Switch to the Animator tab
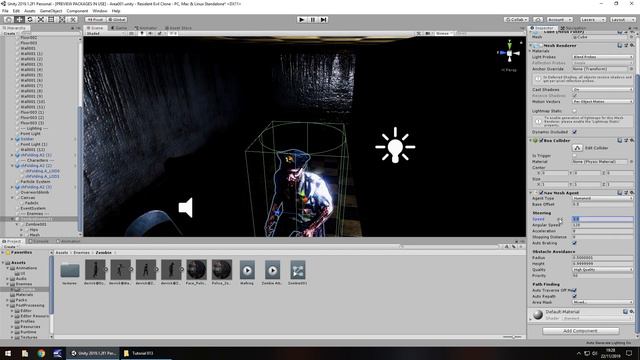 (x=146, y=28)
